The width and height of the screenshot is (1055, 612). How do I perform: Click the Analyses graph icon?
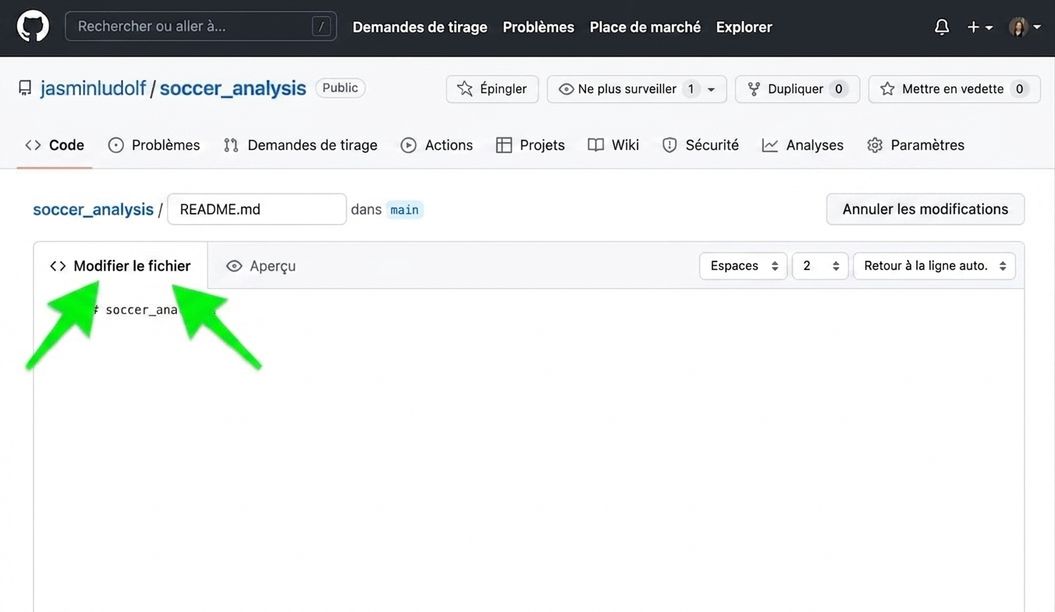770,145
